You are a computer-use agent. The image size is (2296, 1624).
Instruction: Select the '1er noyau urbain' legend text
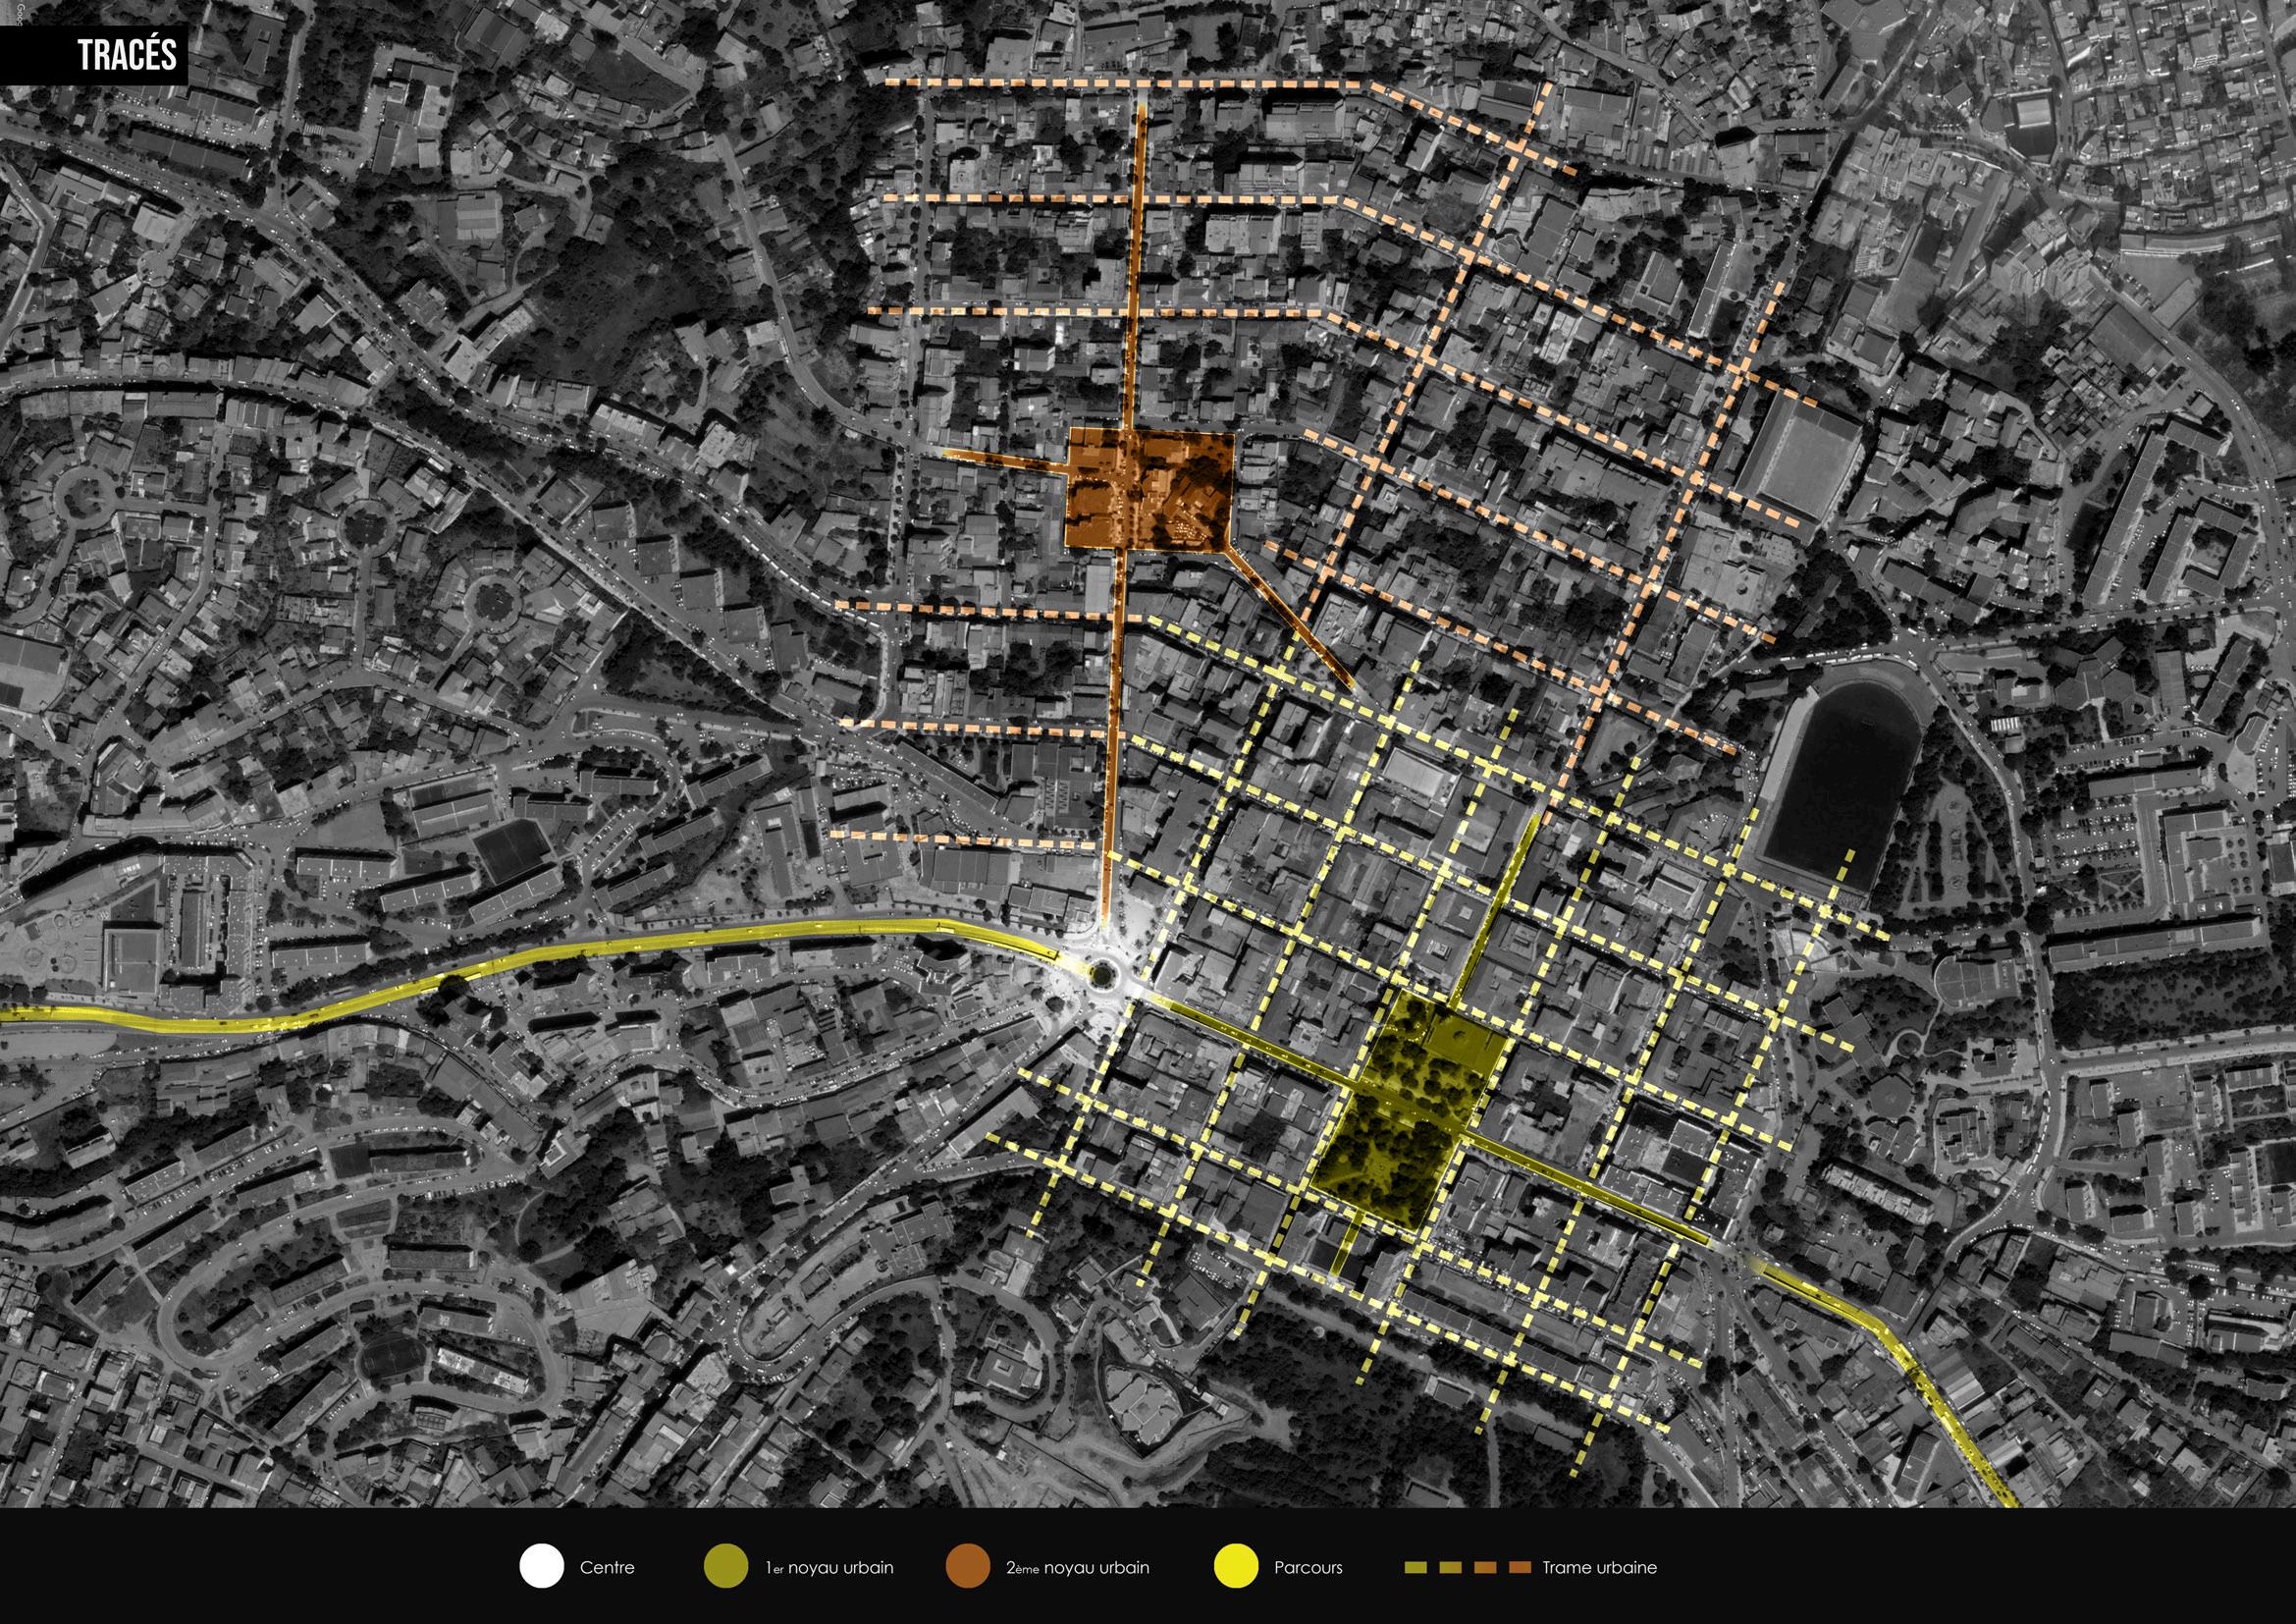(x=829, y=1567)
